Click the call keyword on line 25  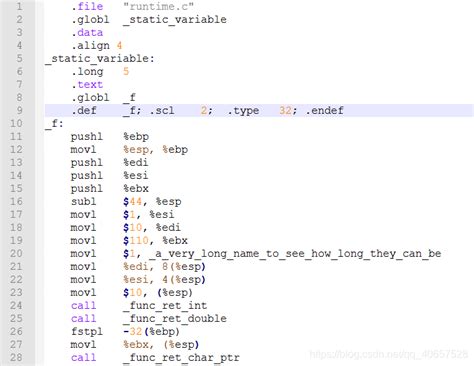[84, 318]
